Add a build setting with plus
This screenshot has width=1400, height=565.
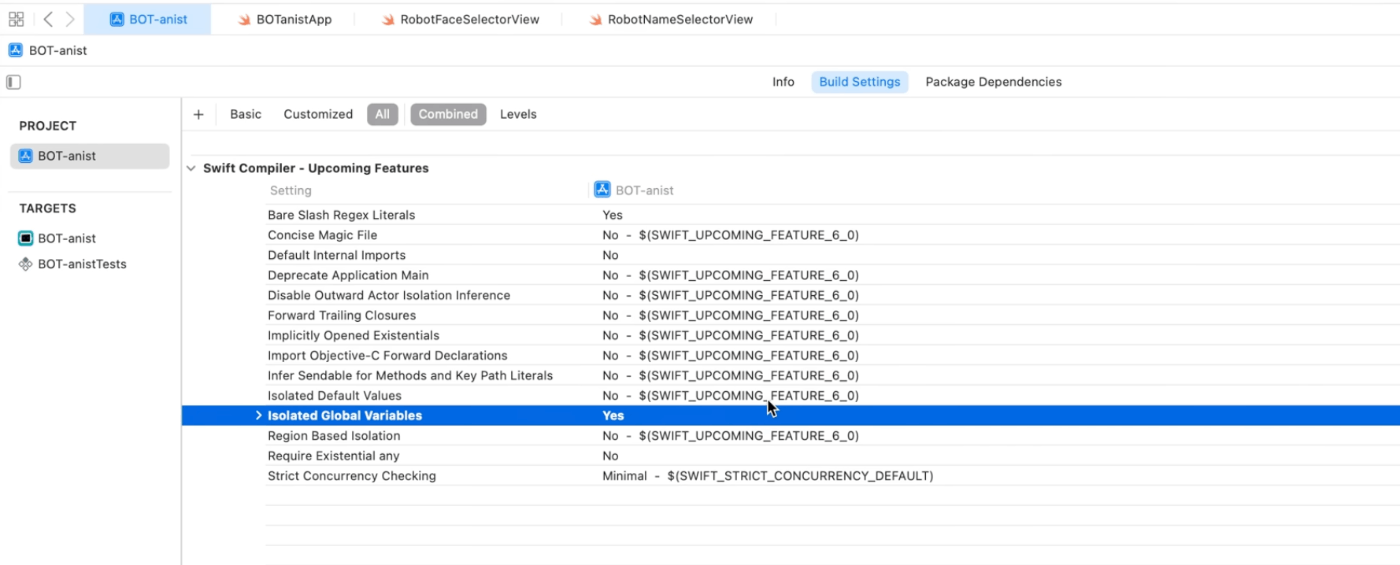pyautogui.click(x=198, y=114)
